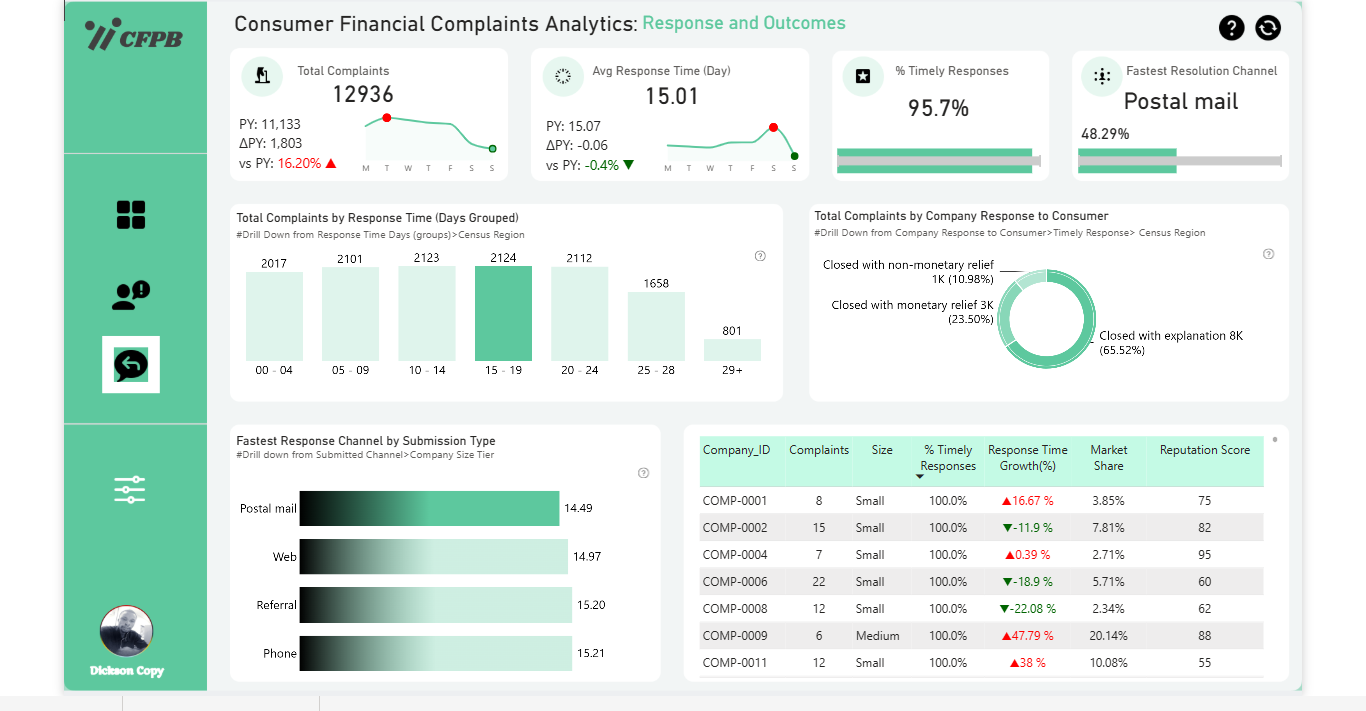
Task: Sort table by Company_ID column header
Action: pos(736,450)
